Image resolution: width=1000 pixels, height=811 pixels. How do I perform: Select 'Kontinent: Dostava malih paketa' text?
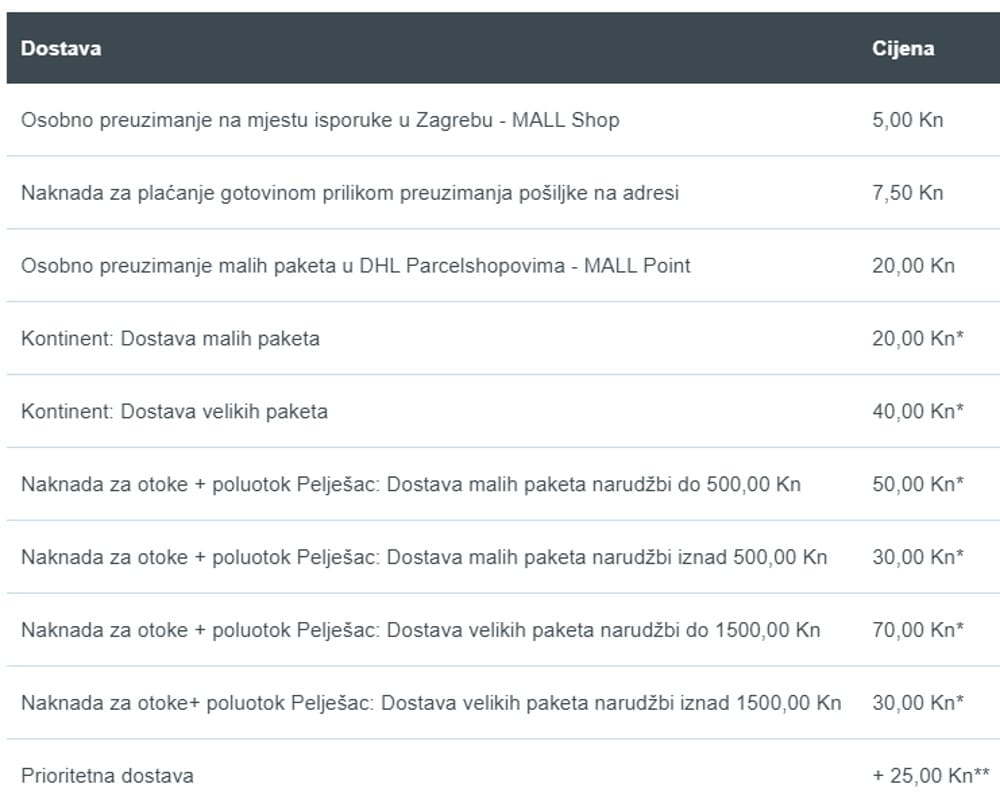[170, 338]
